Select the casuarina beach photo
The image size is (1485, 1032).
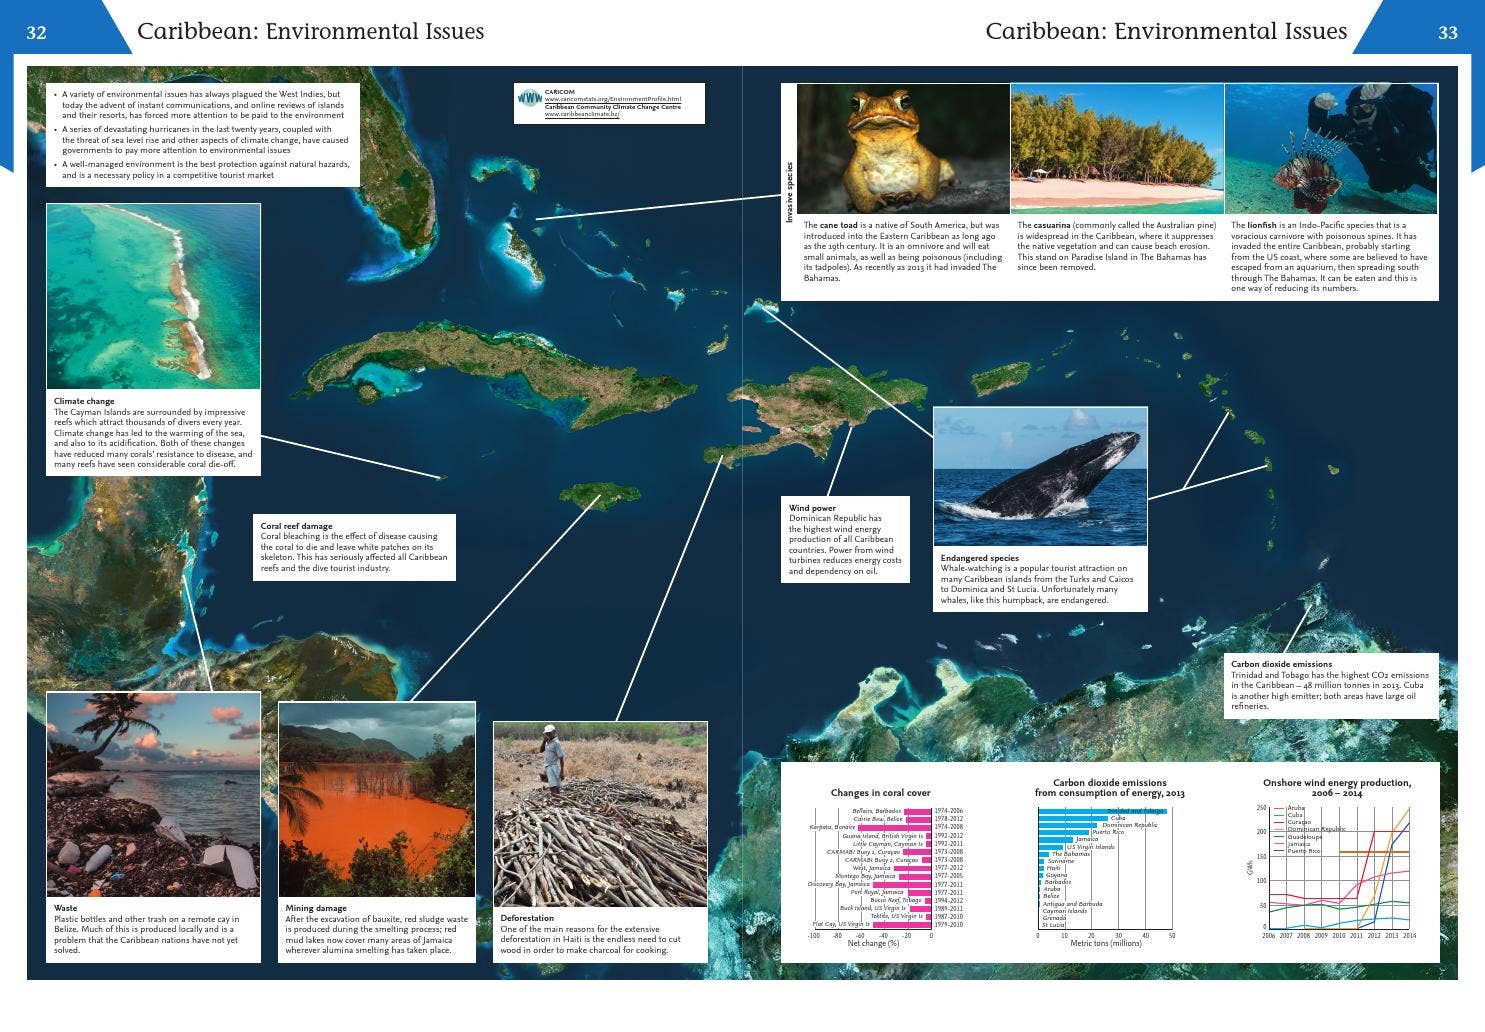pos(1114,149)
